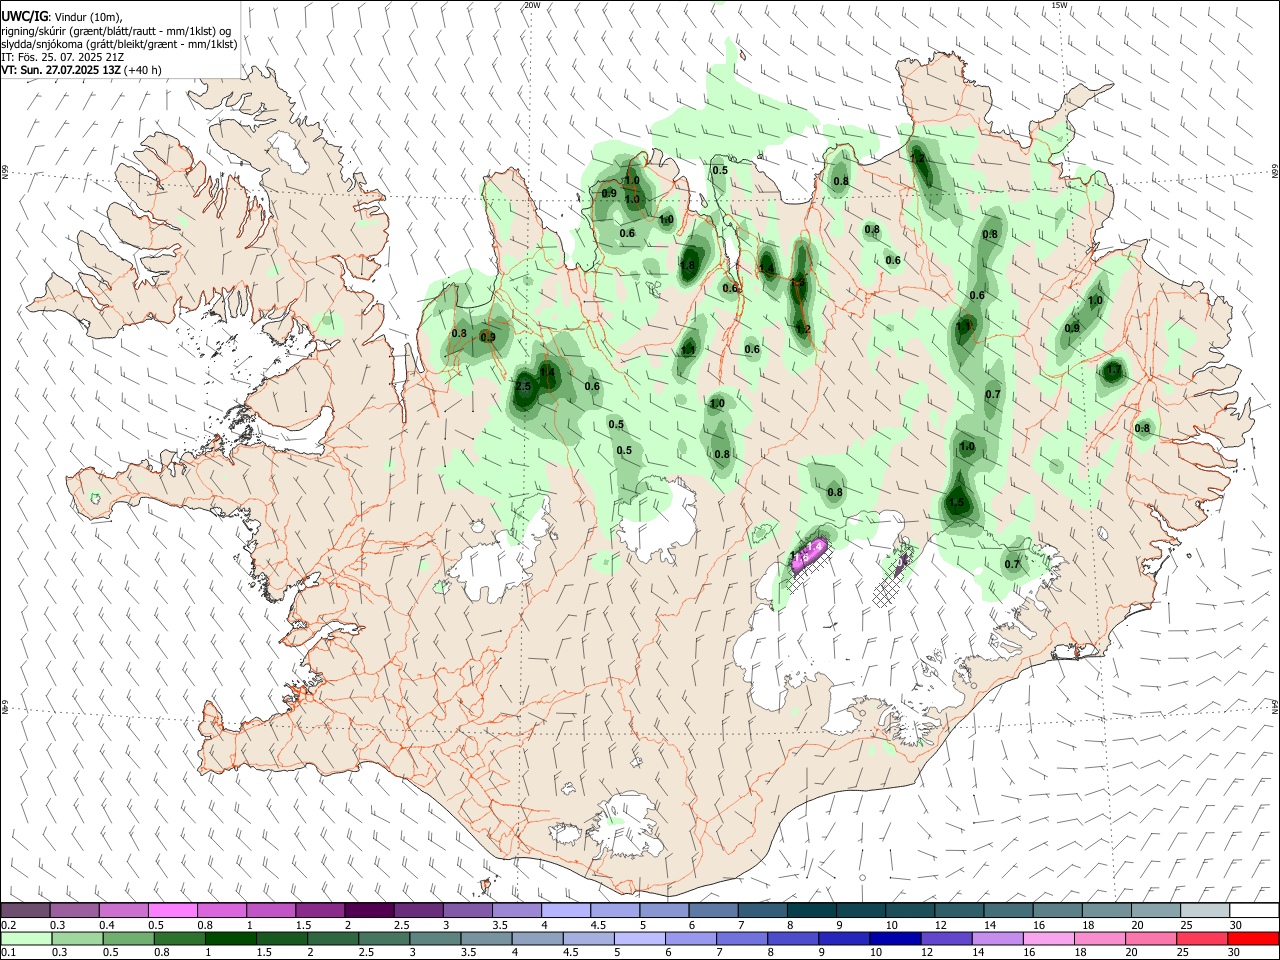Screen dimensions: 1280x960
Task: Pick the rain legend swatch between 0.5 and 0.8
Action: (129, 938)
